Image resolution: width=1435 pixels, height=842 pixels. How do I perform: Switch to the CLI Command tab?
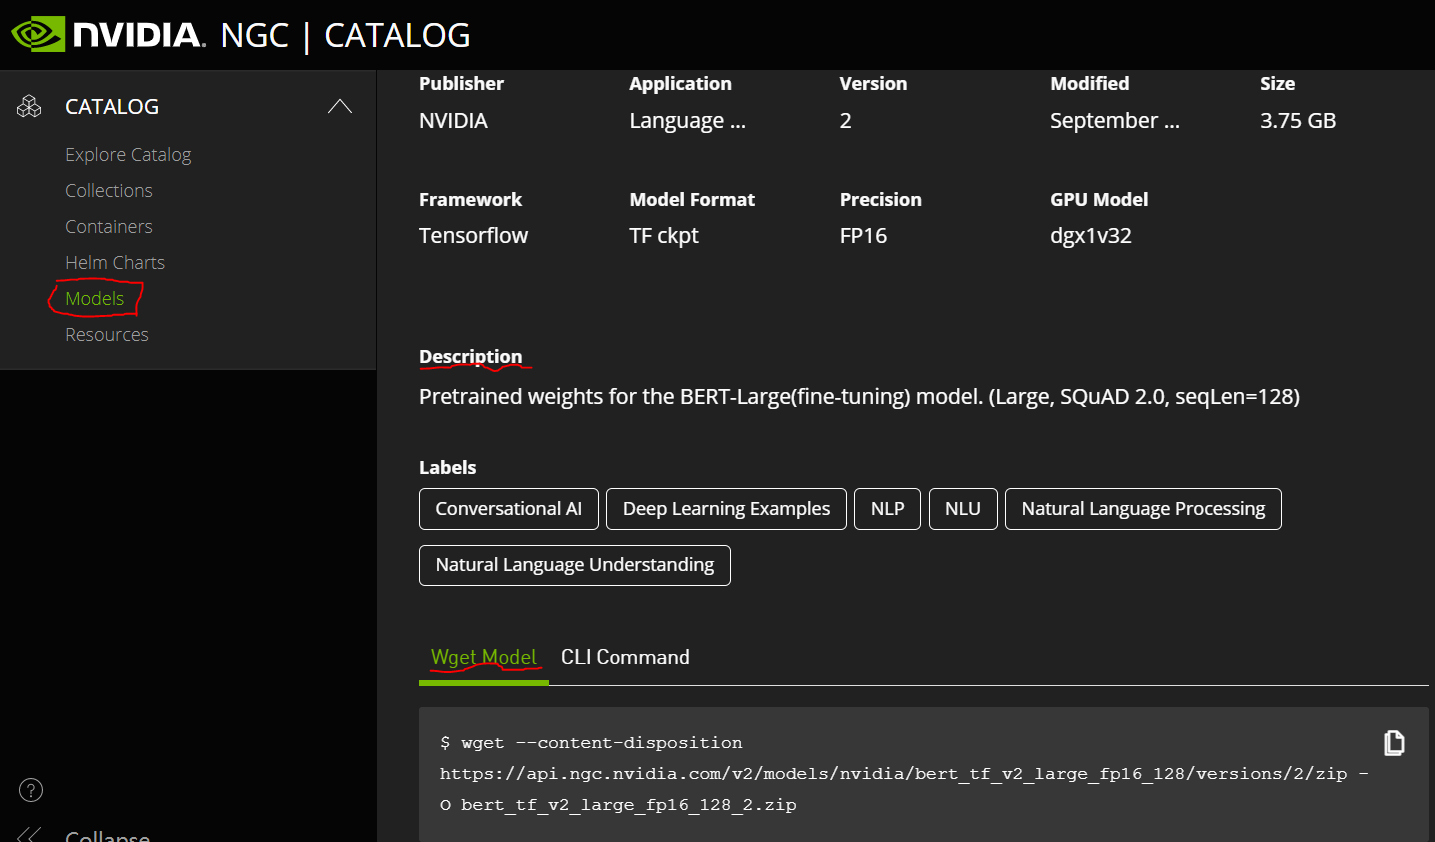coord(625,657)
